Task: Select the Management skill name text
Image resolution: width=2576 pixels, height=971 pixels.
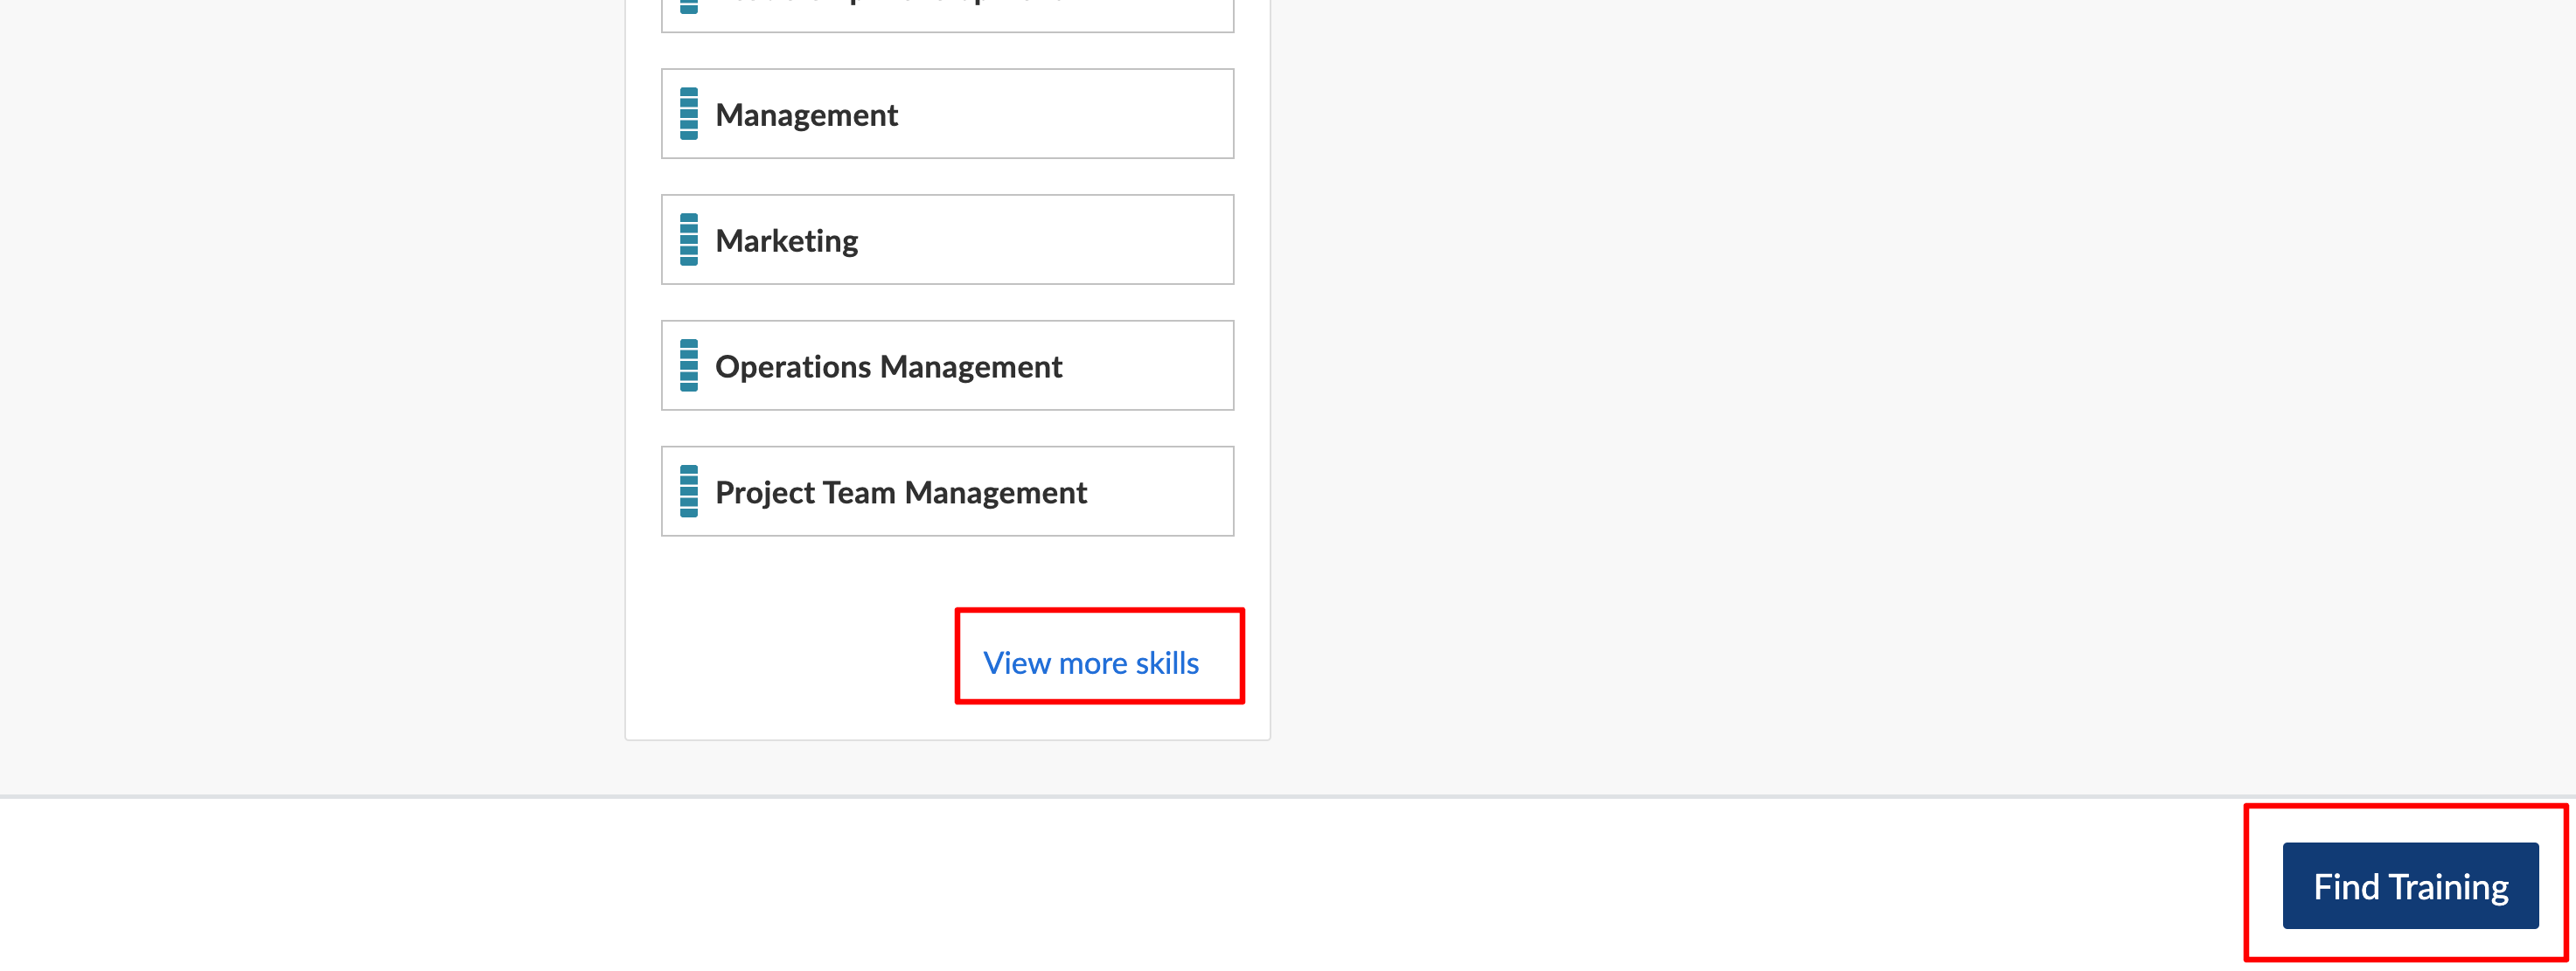Action: [806, 115]
